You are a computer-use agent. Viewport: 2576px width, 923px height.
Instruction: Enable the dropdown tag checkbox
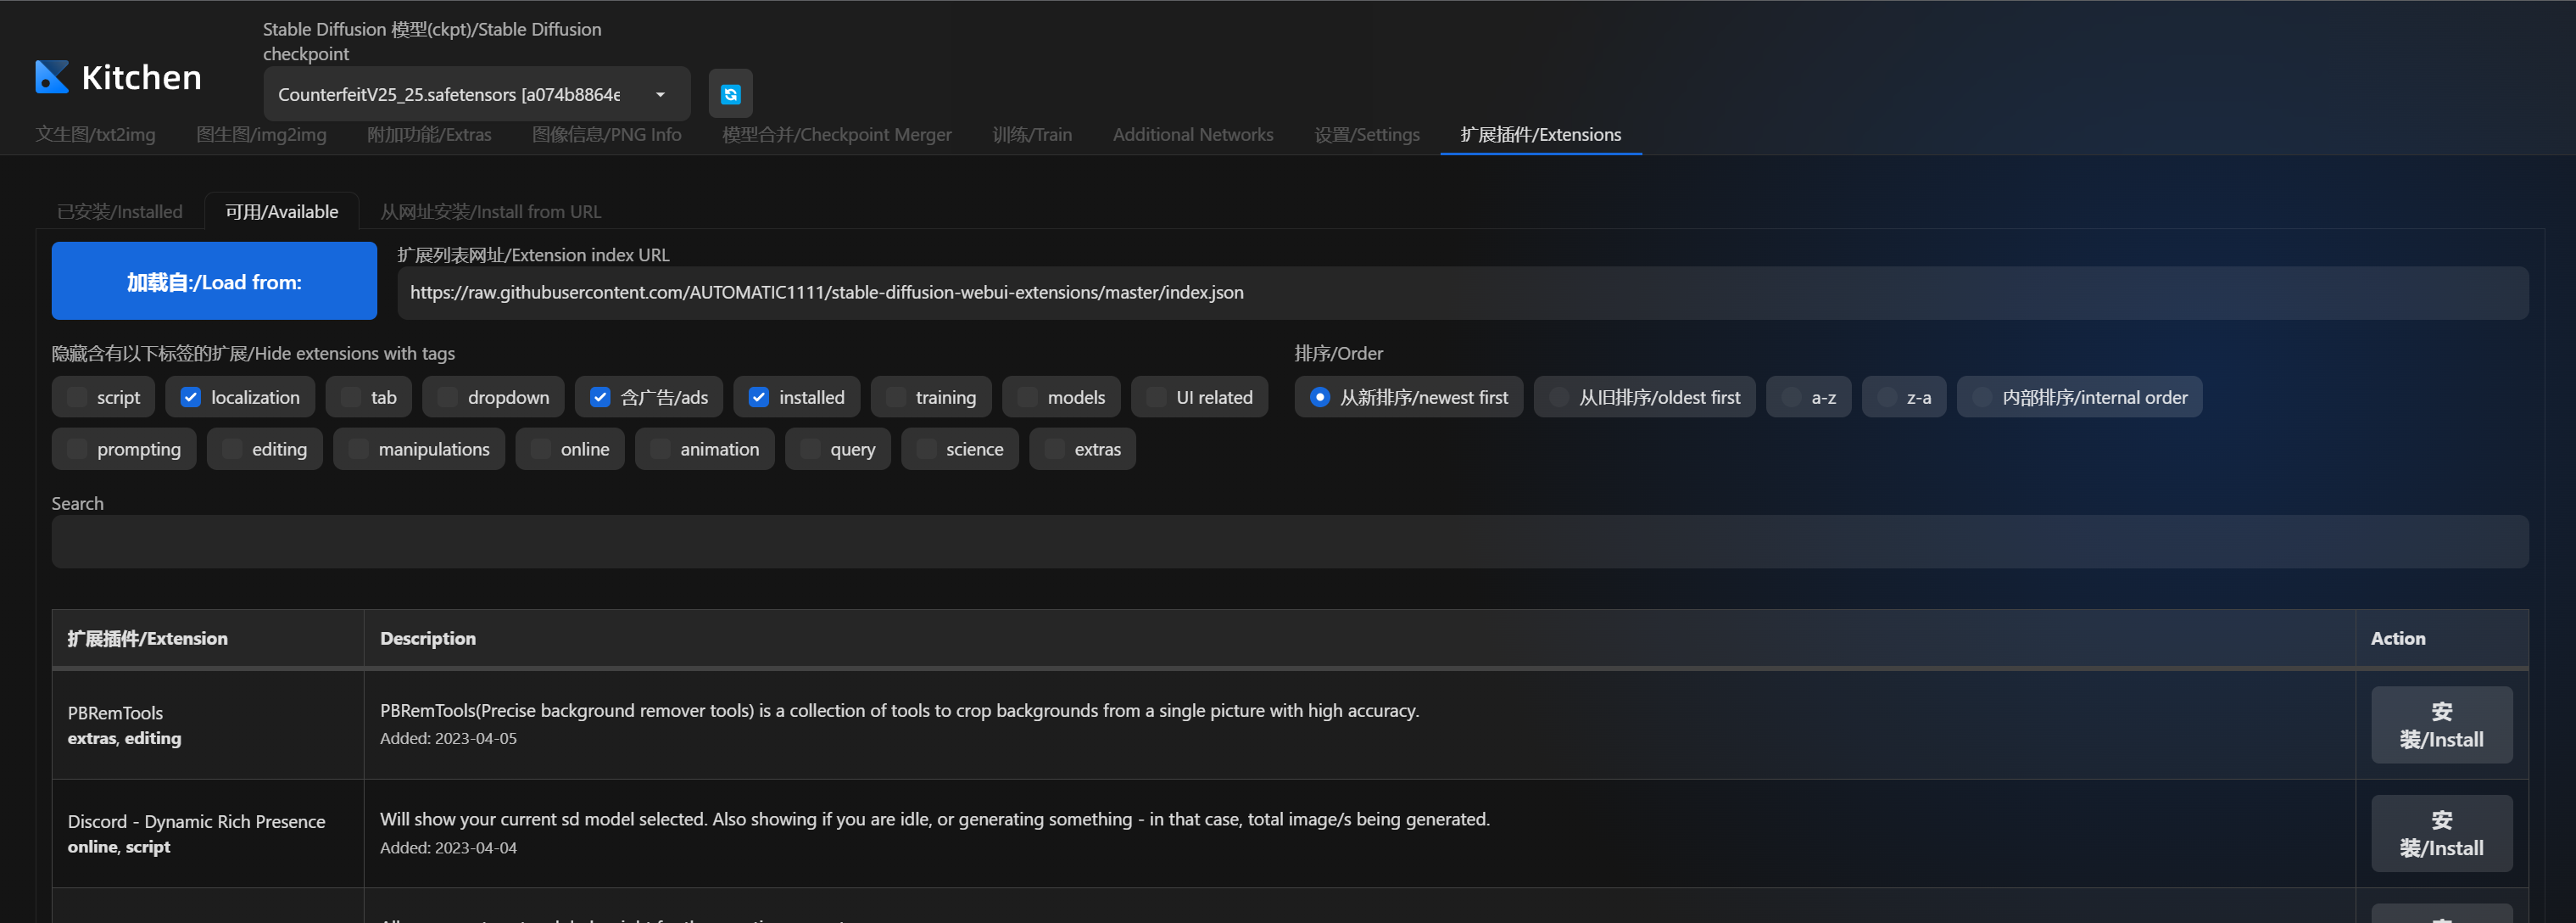(x=448, y=397)
